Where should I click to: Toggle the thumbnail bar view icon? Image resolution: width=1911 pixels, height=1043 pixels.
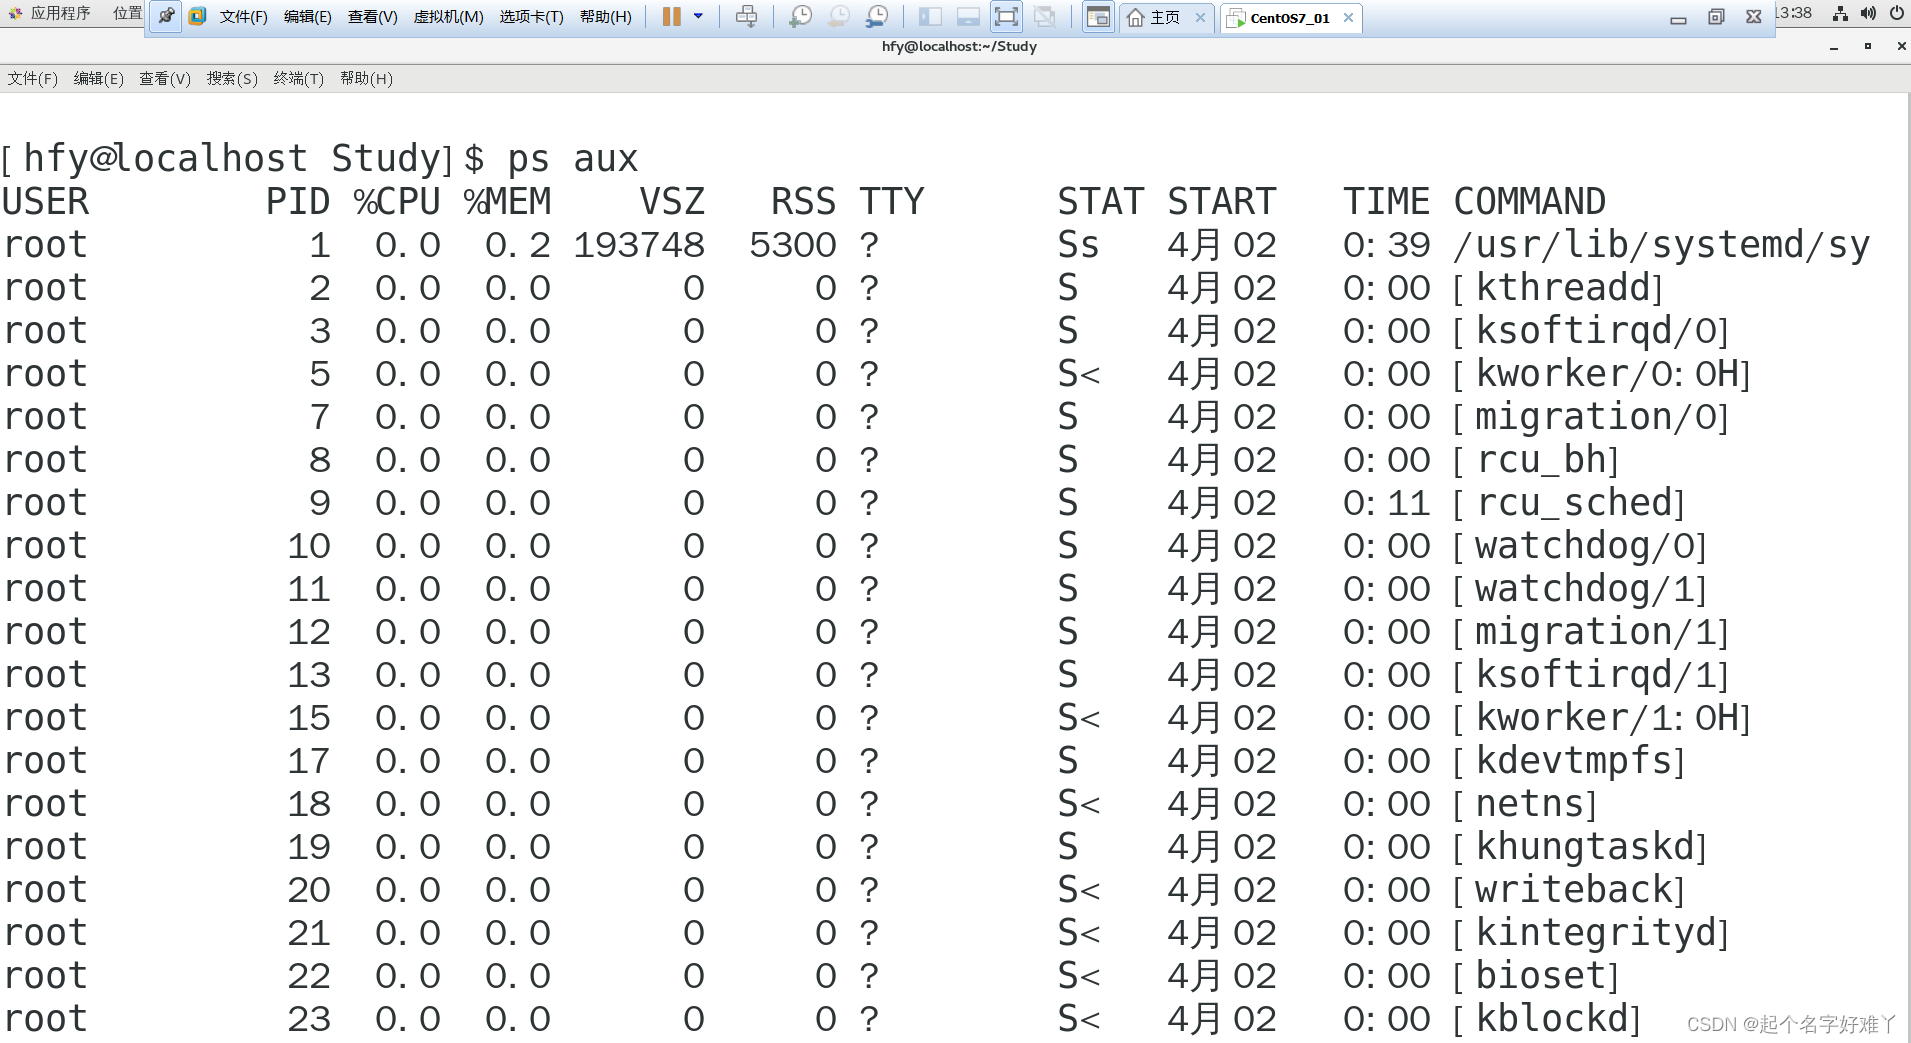968,16
